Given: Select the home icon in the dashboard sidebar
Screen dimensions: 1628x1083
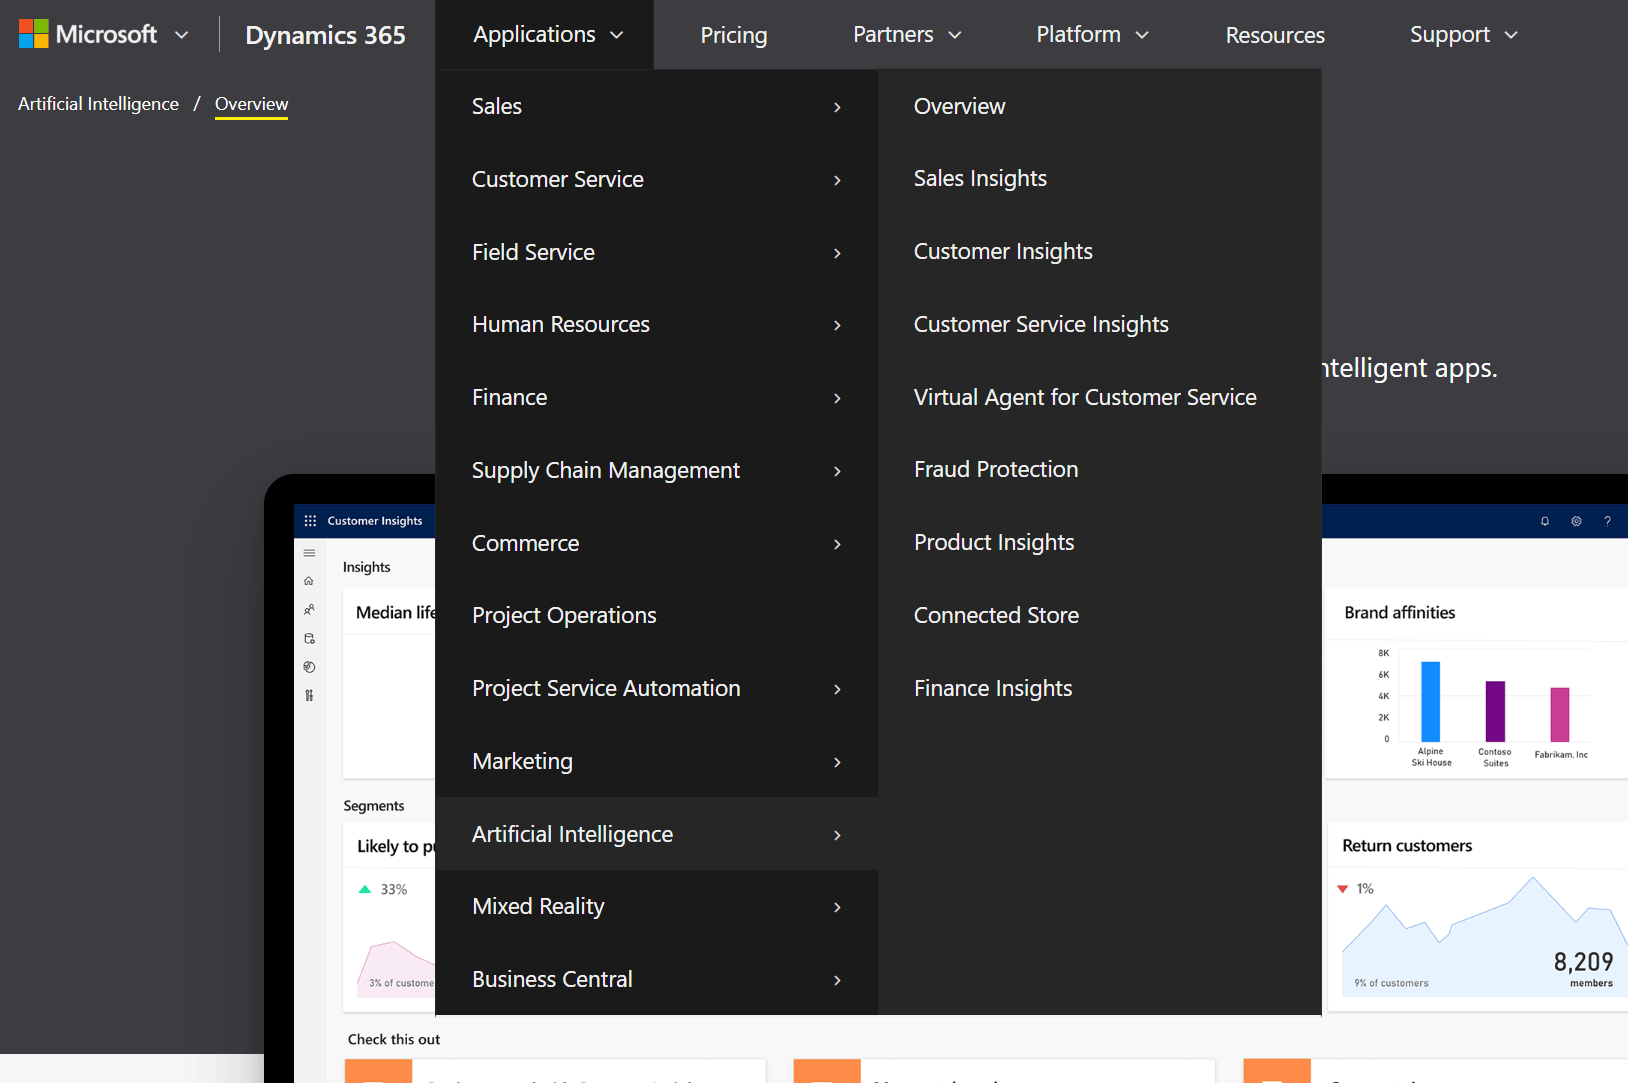Looking at the screenshot, I should tap(309, 581).
